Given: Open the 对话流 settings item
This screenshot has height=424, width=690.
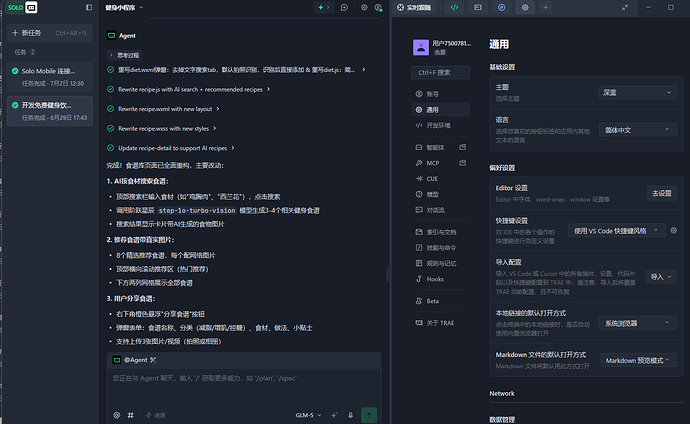Looking at the screenshot, I should pos(440,210).
